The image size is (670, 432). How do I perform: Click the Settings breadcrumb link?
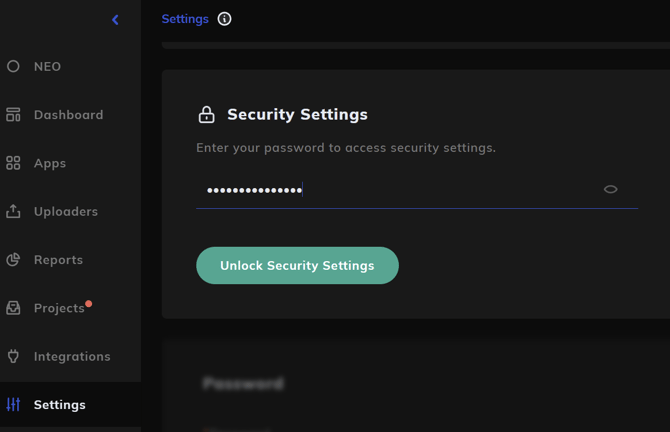(x=185, y=19)
